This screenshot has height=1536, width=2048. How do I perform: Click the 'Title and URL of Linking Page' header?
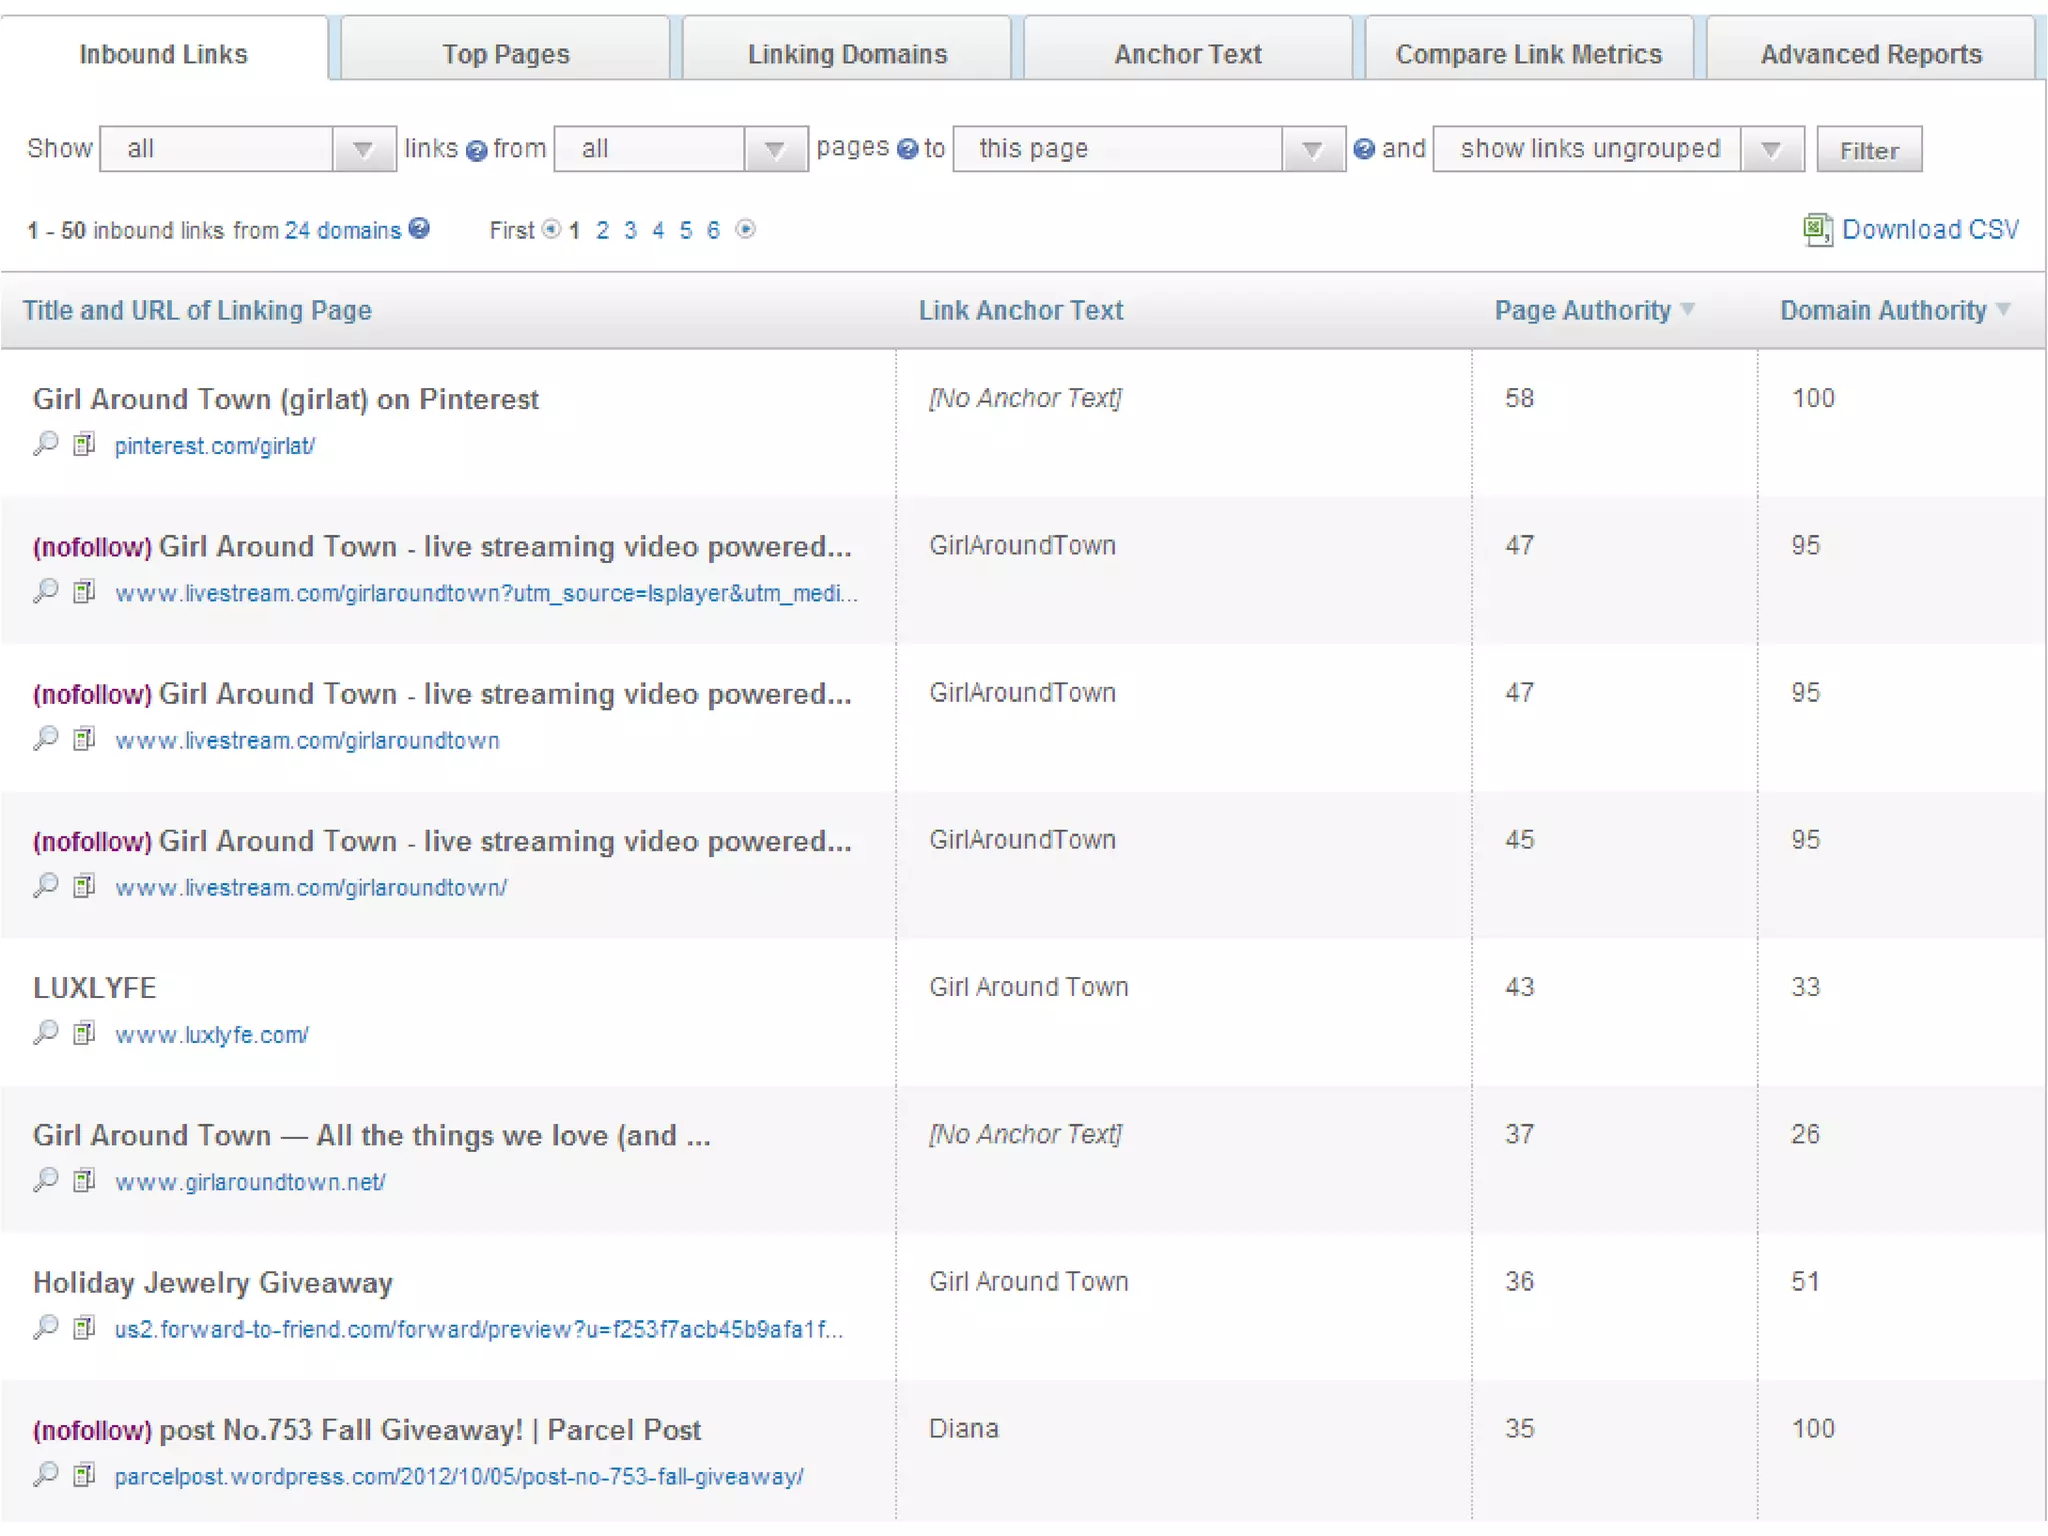point(197,310)
